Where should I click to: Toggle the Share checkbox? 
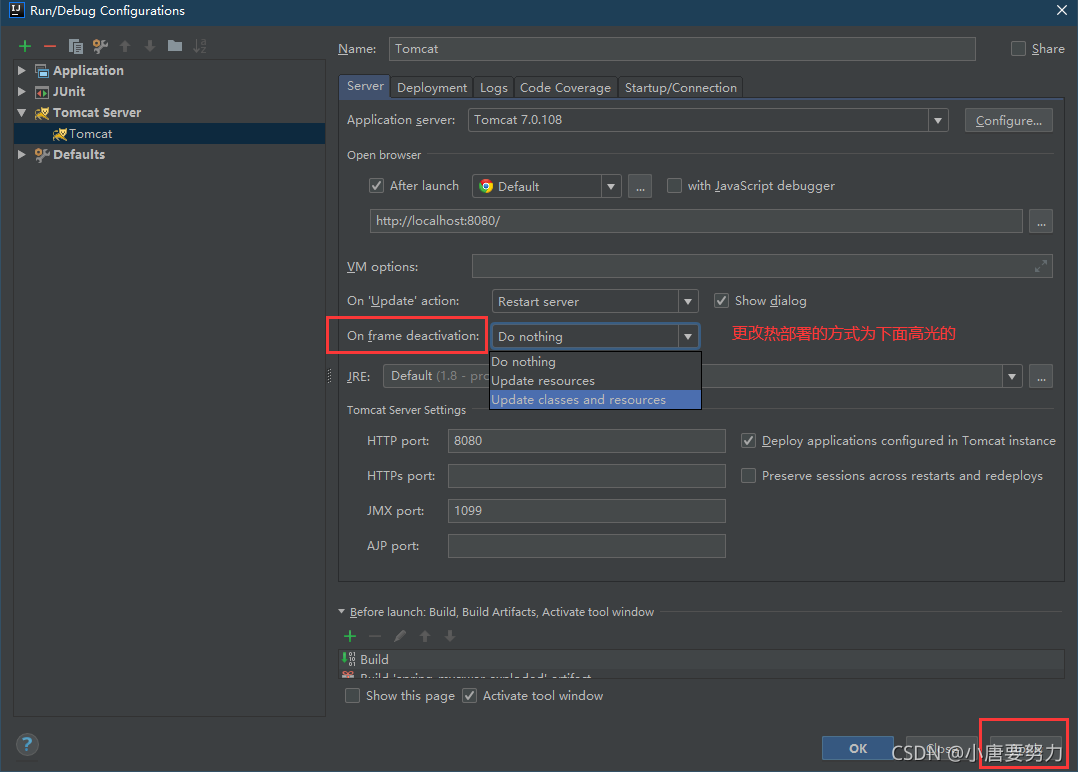click(x=1018, y=49)
